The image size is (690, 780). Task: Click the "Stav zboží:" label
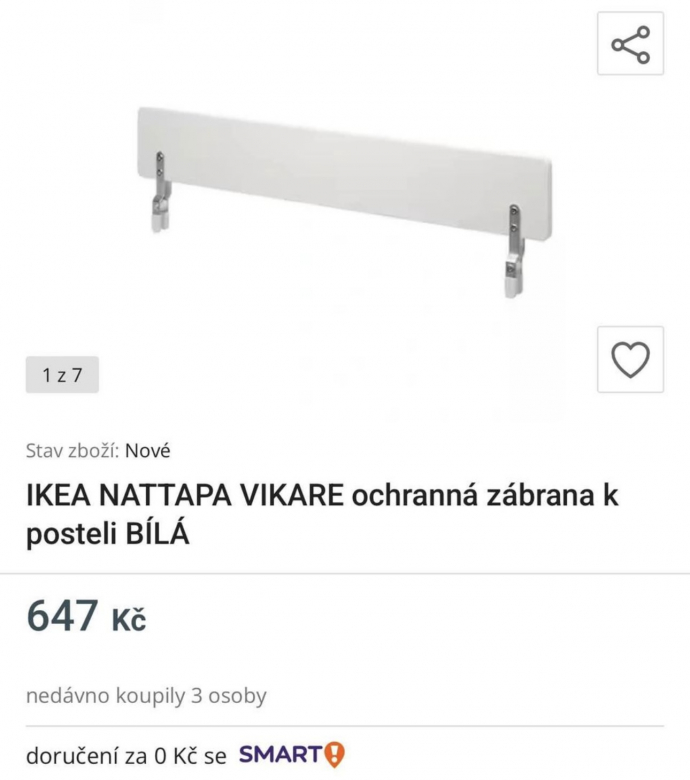[x=73, y=451]
